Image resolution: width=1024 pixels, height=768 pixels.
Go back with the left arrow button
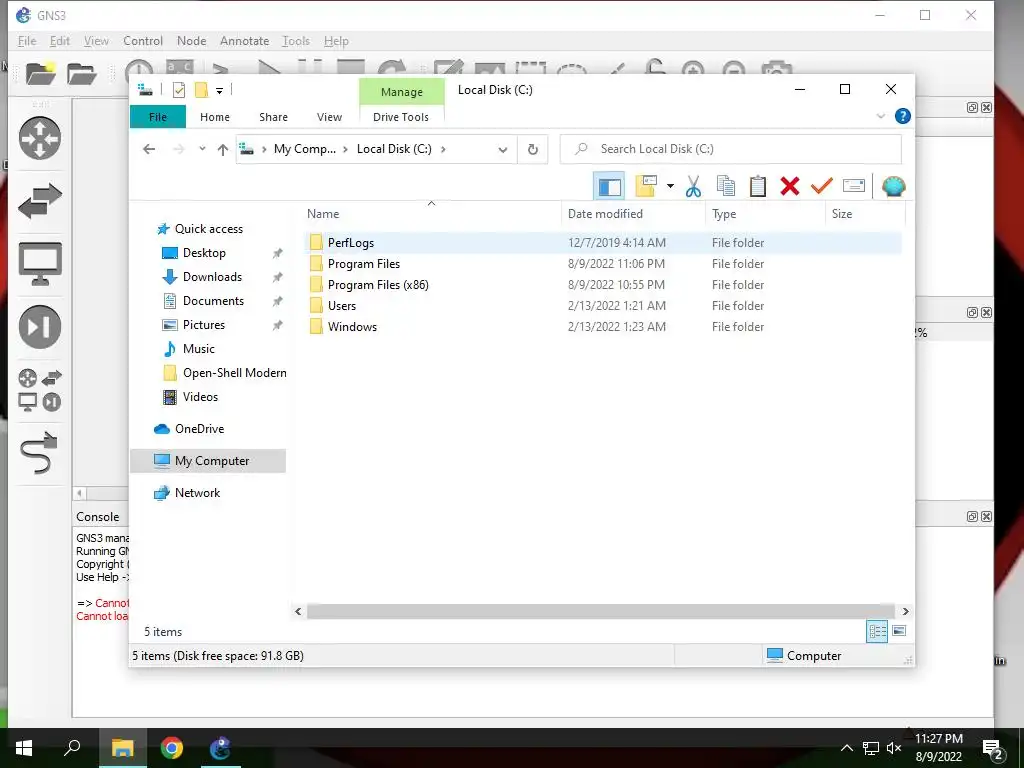point(149,150)
